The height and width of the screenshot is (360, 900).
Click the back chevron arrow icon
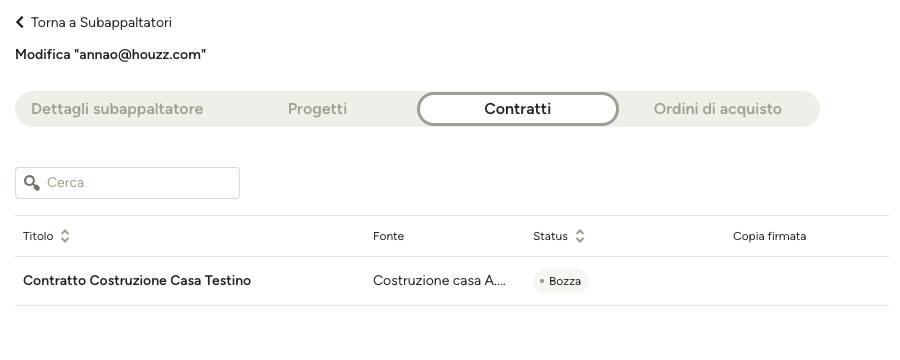pos(20,22)
